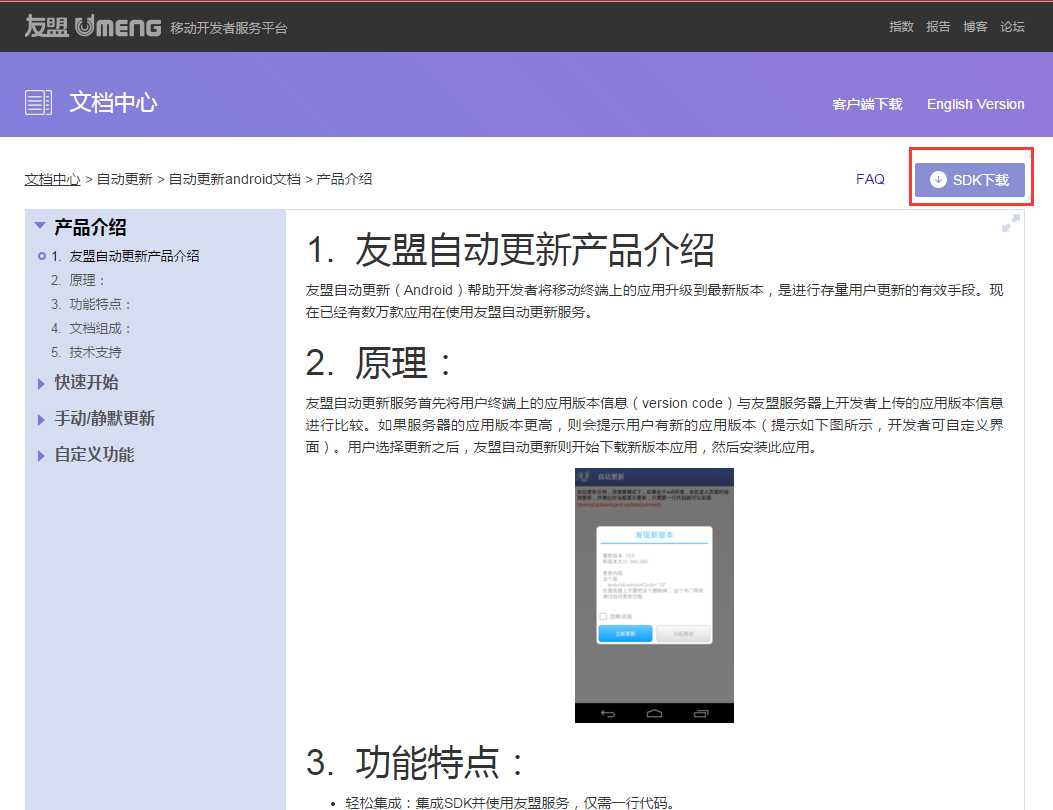Click the 文档中心 page title
This screenshot has width=1053, height=810.
pyautogui.click(x=113, y=103)
